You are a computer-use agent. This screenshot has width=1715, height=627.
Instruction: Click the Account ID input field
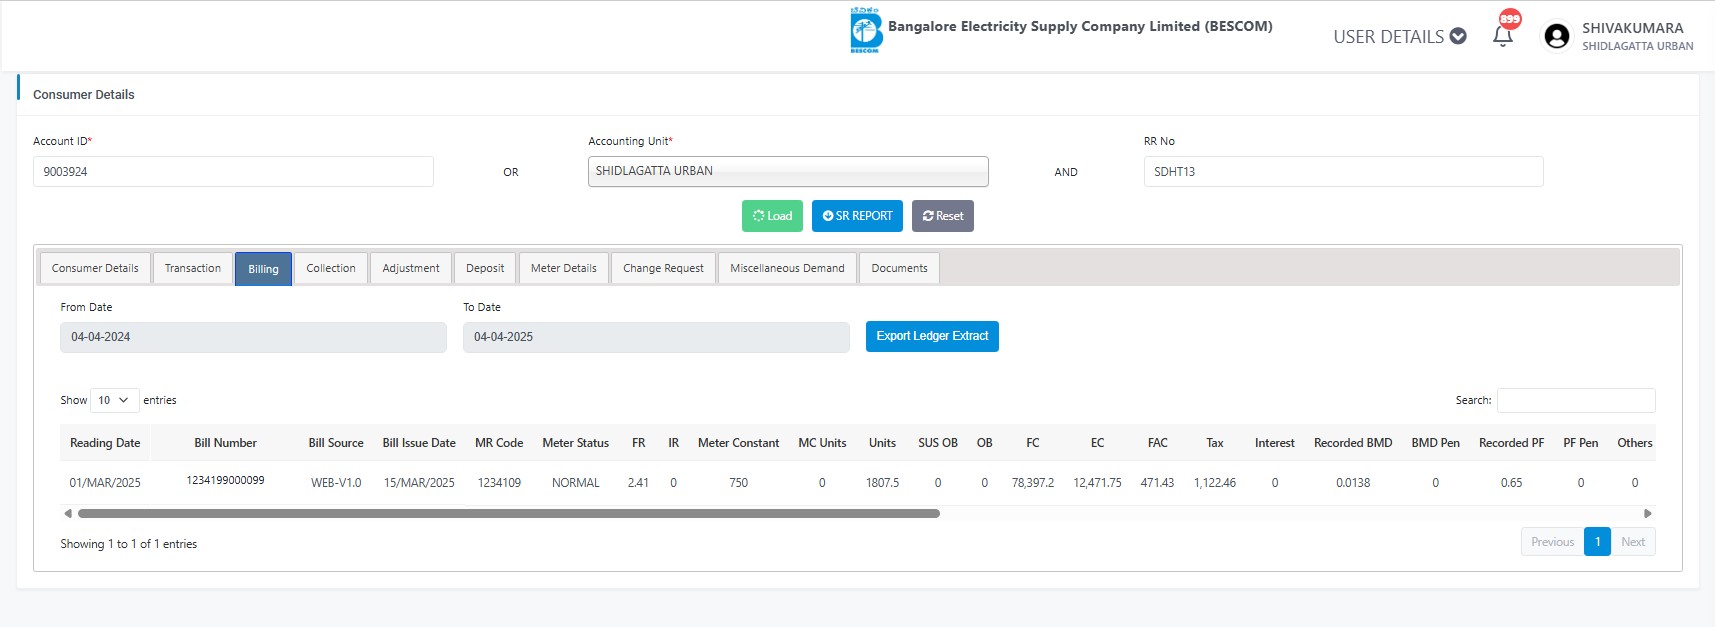coord(233,171)
